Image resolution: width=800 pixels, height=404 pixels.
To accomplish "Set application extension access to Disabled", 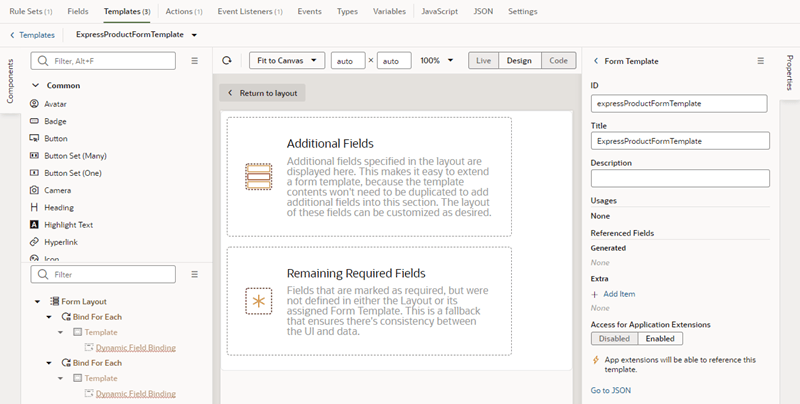I will [614, 339].
